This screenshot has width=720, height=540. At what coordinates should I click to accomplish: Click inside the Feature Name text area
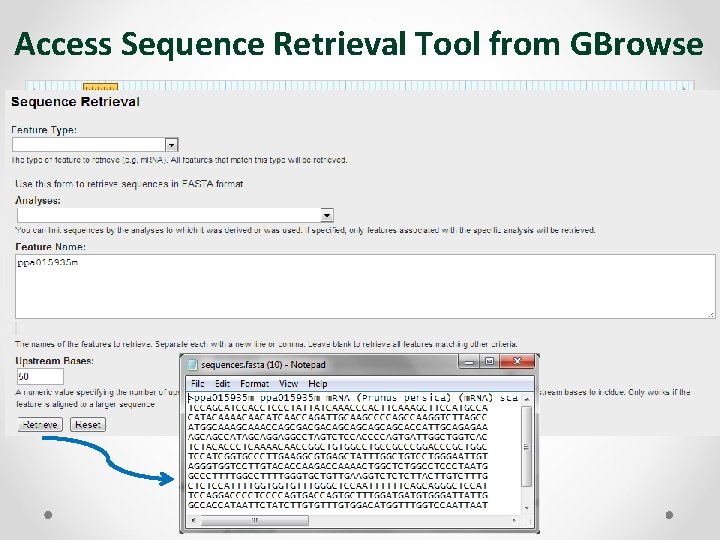tap(365, 287)
